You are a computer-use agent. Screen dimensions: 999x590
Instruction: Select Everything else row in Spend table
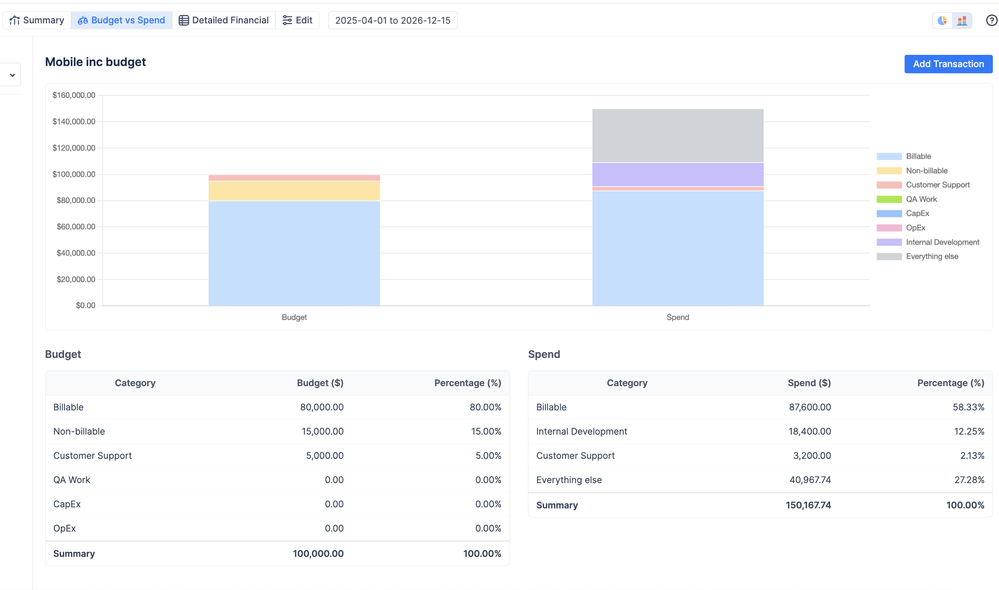pos(760,480)
